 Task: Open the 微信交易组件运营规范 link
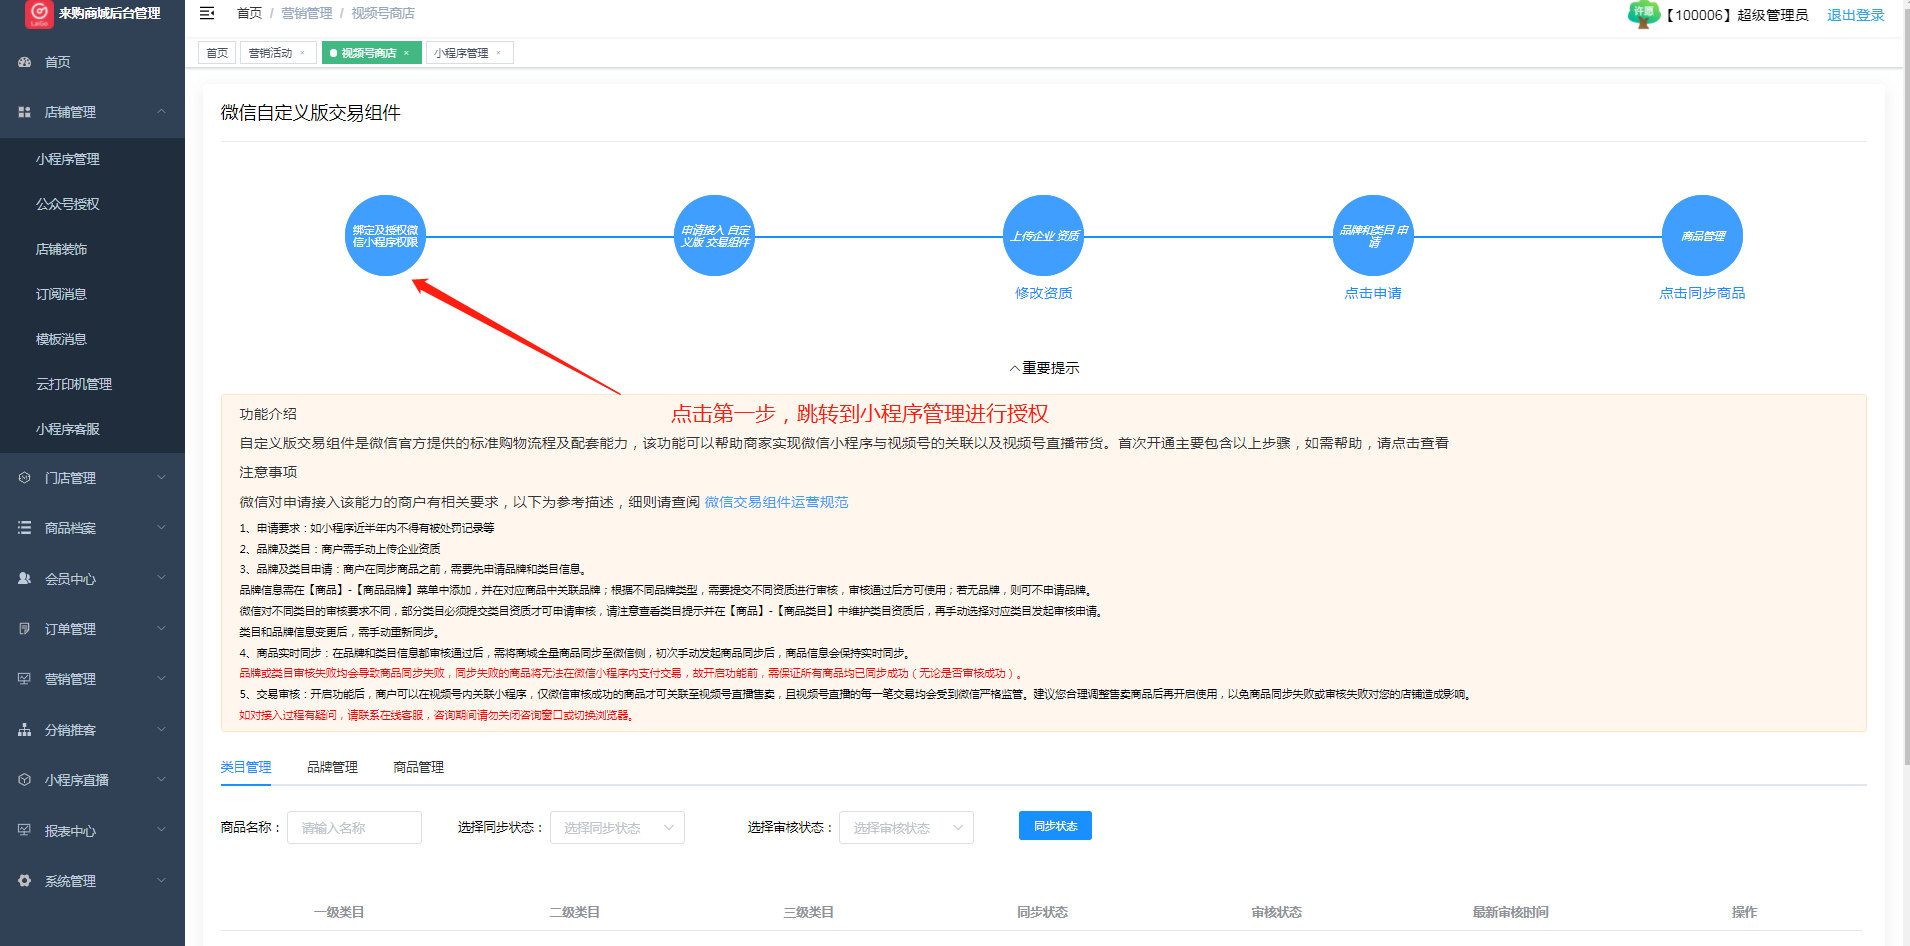[776, 502]
